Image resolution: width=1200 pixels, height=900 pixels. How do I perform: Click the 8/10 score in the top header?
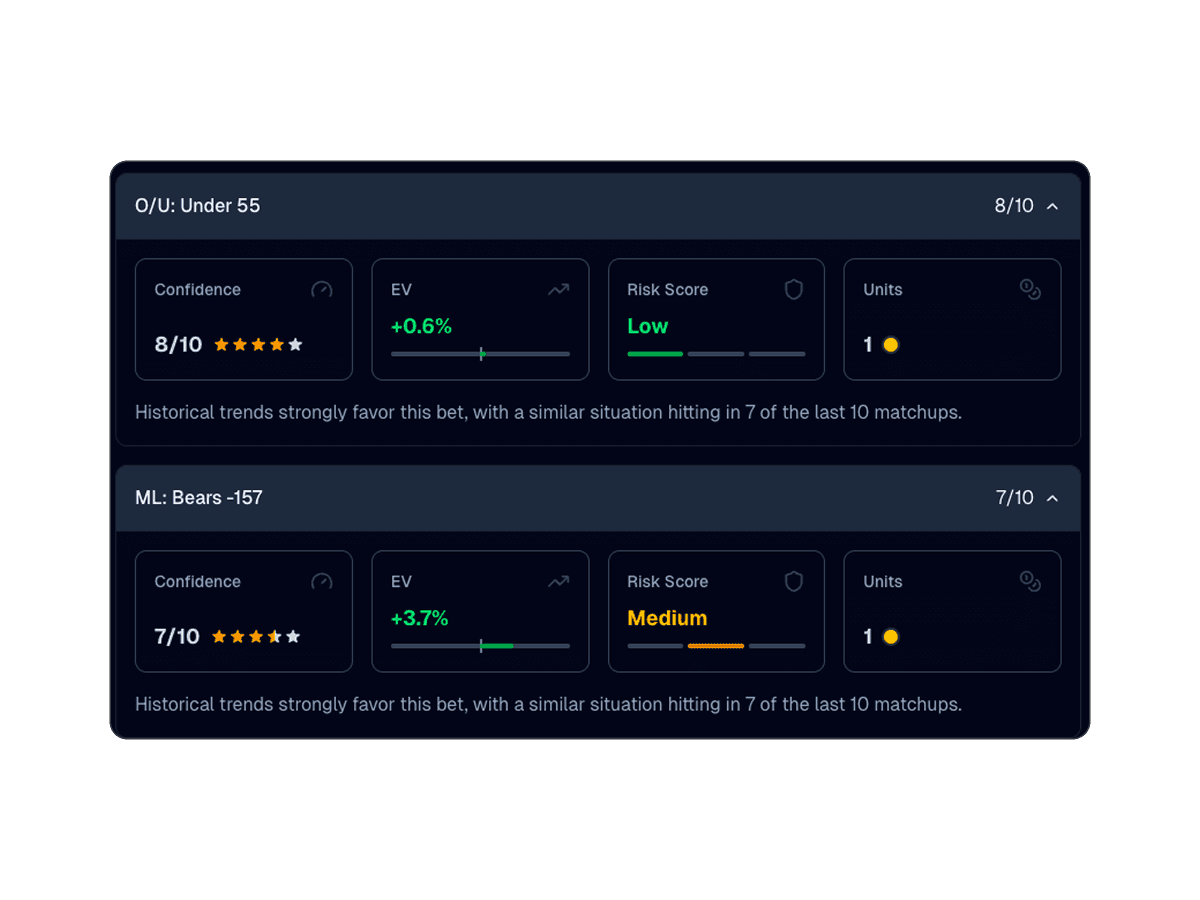pyautogui.click(x=1014, y=206)
